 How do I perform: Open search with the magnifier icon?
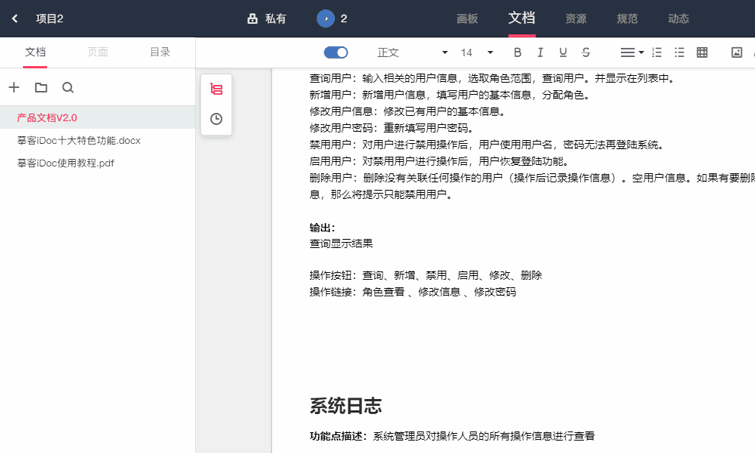click(x=68, y=88)
